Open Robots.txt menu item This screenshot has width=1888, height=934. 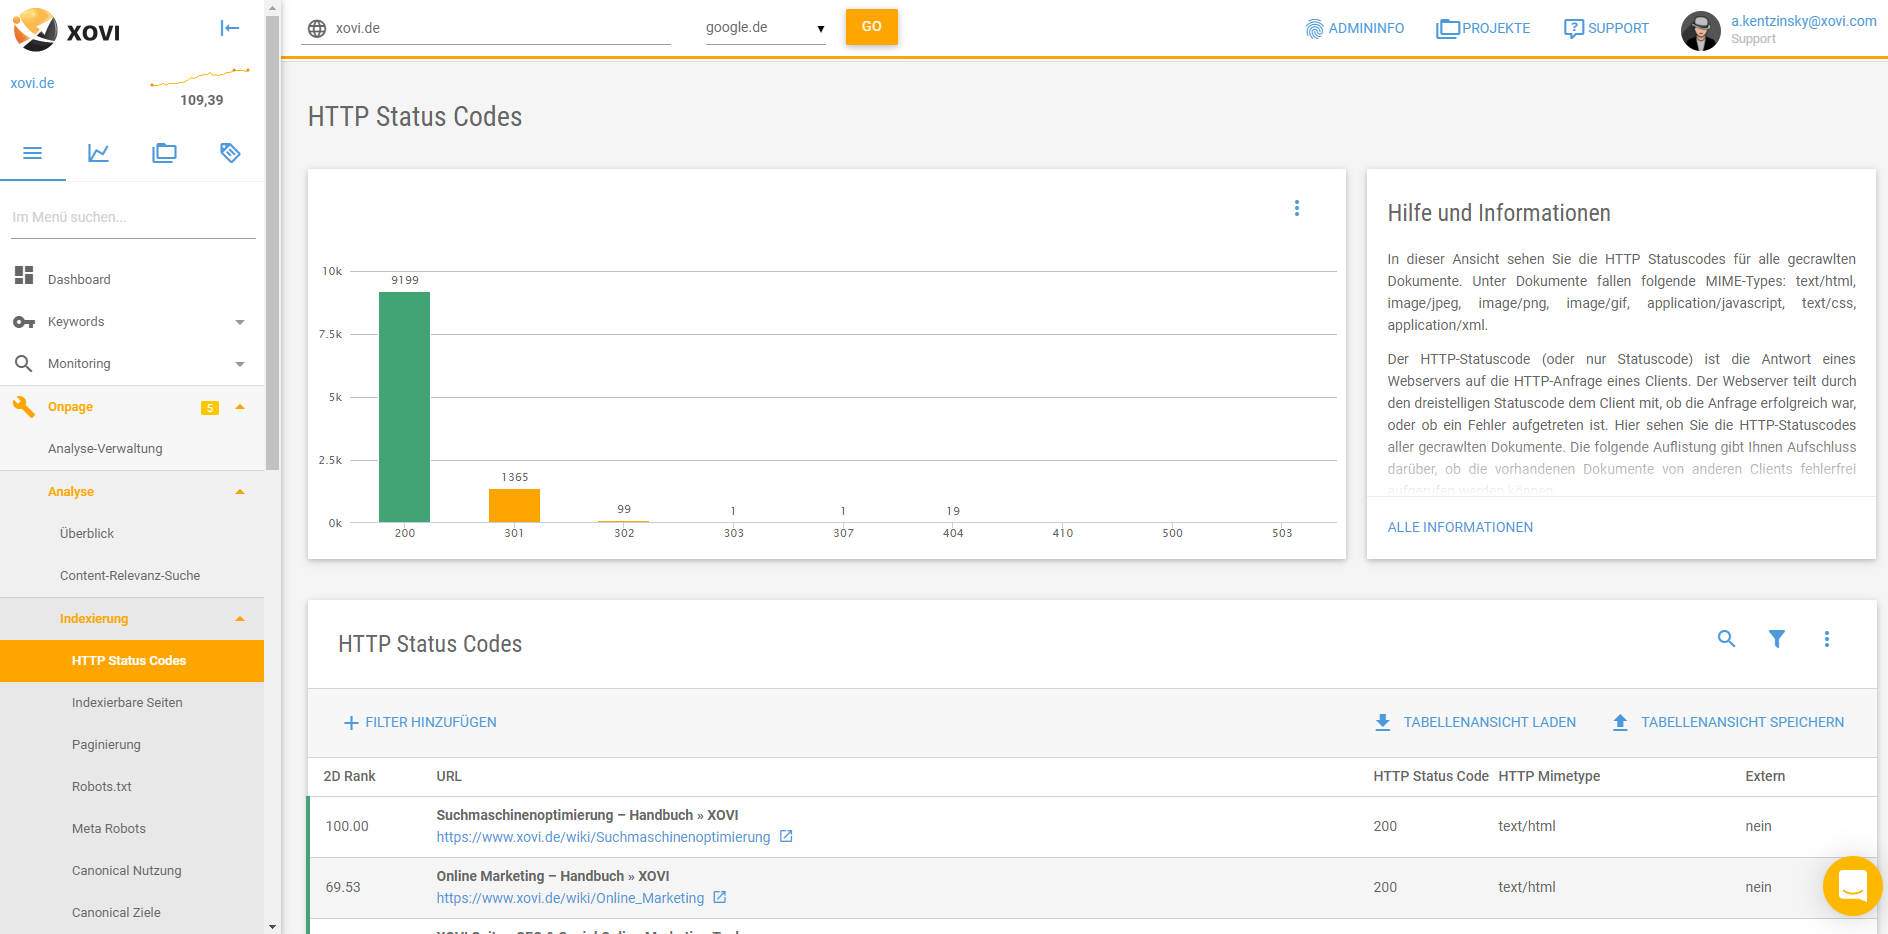[x=102, y=787]
